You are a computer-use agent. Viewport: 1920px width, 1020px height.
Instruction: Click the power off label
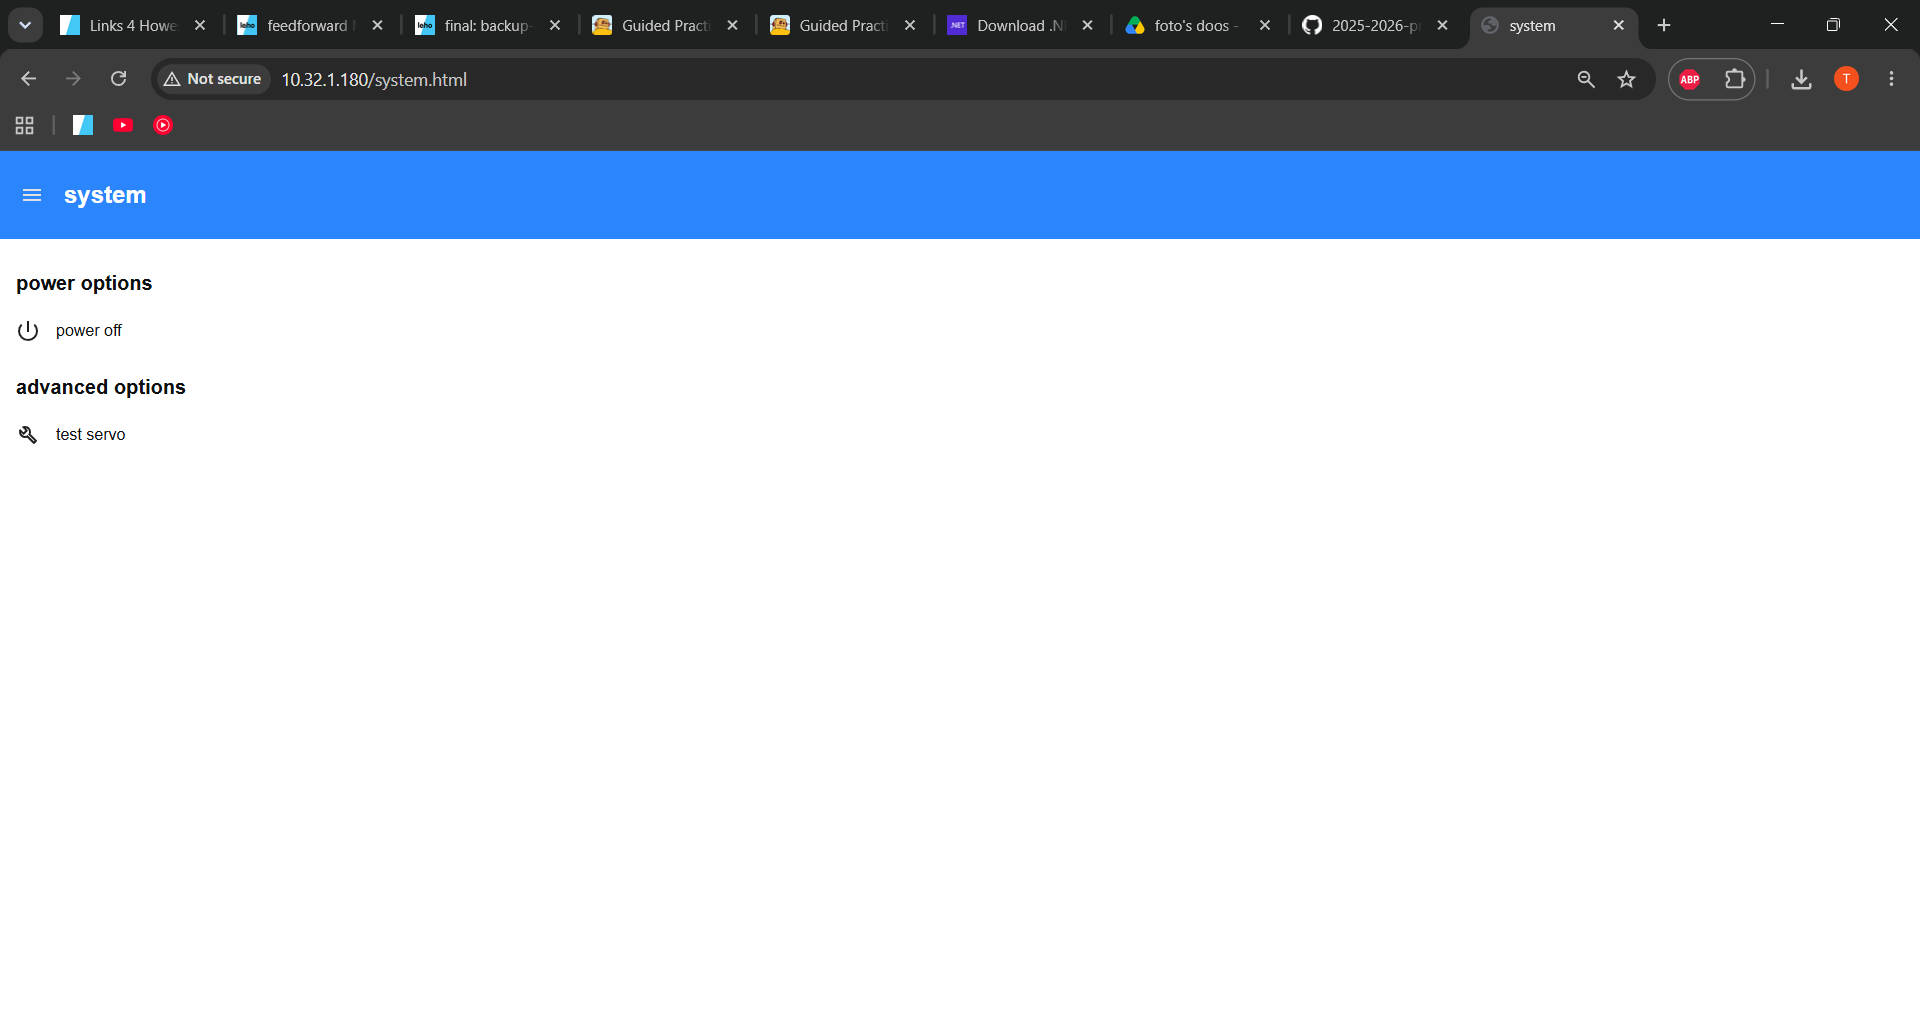[89, 331]
